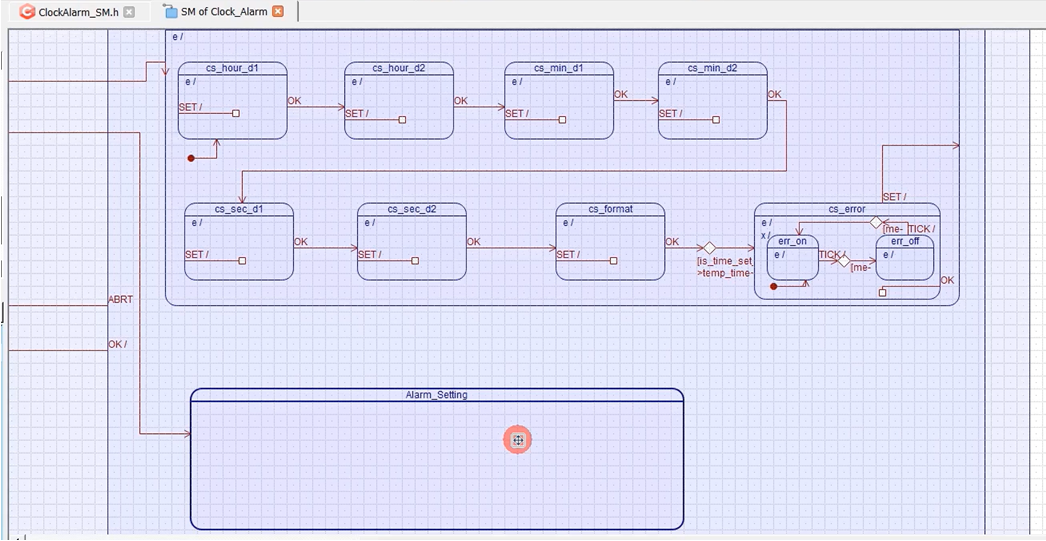Click SET internal transition end square in cs_sec_d2
Viewport: 1046px width, 541px height.
pyautogui.click(x=415, y=261)
